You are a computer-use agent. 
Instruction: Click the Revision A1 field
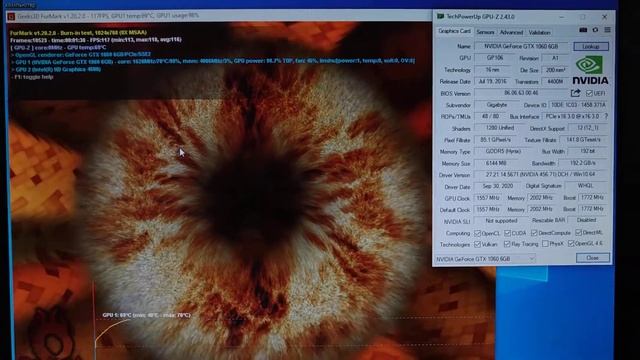pos(555,58)
